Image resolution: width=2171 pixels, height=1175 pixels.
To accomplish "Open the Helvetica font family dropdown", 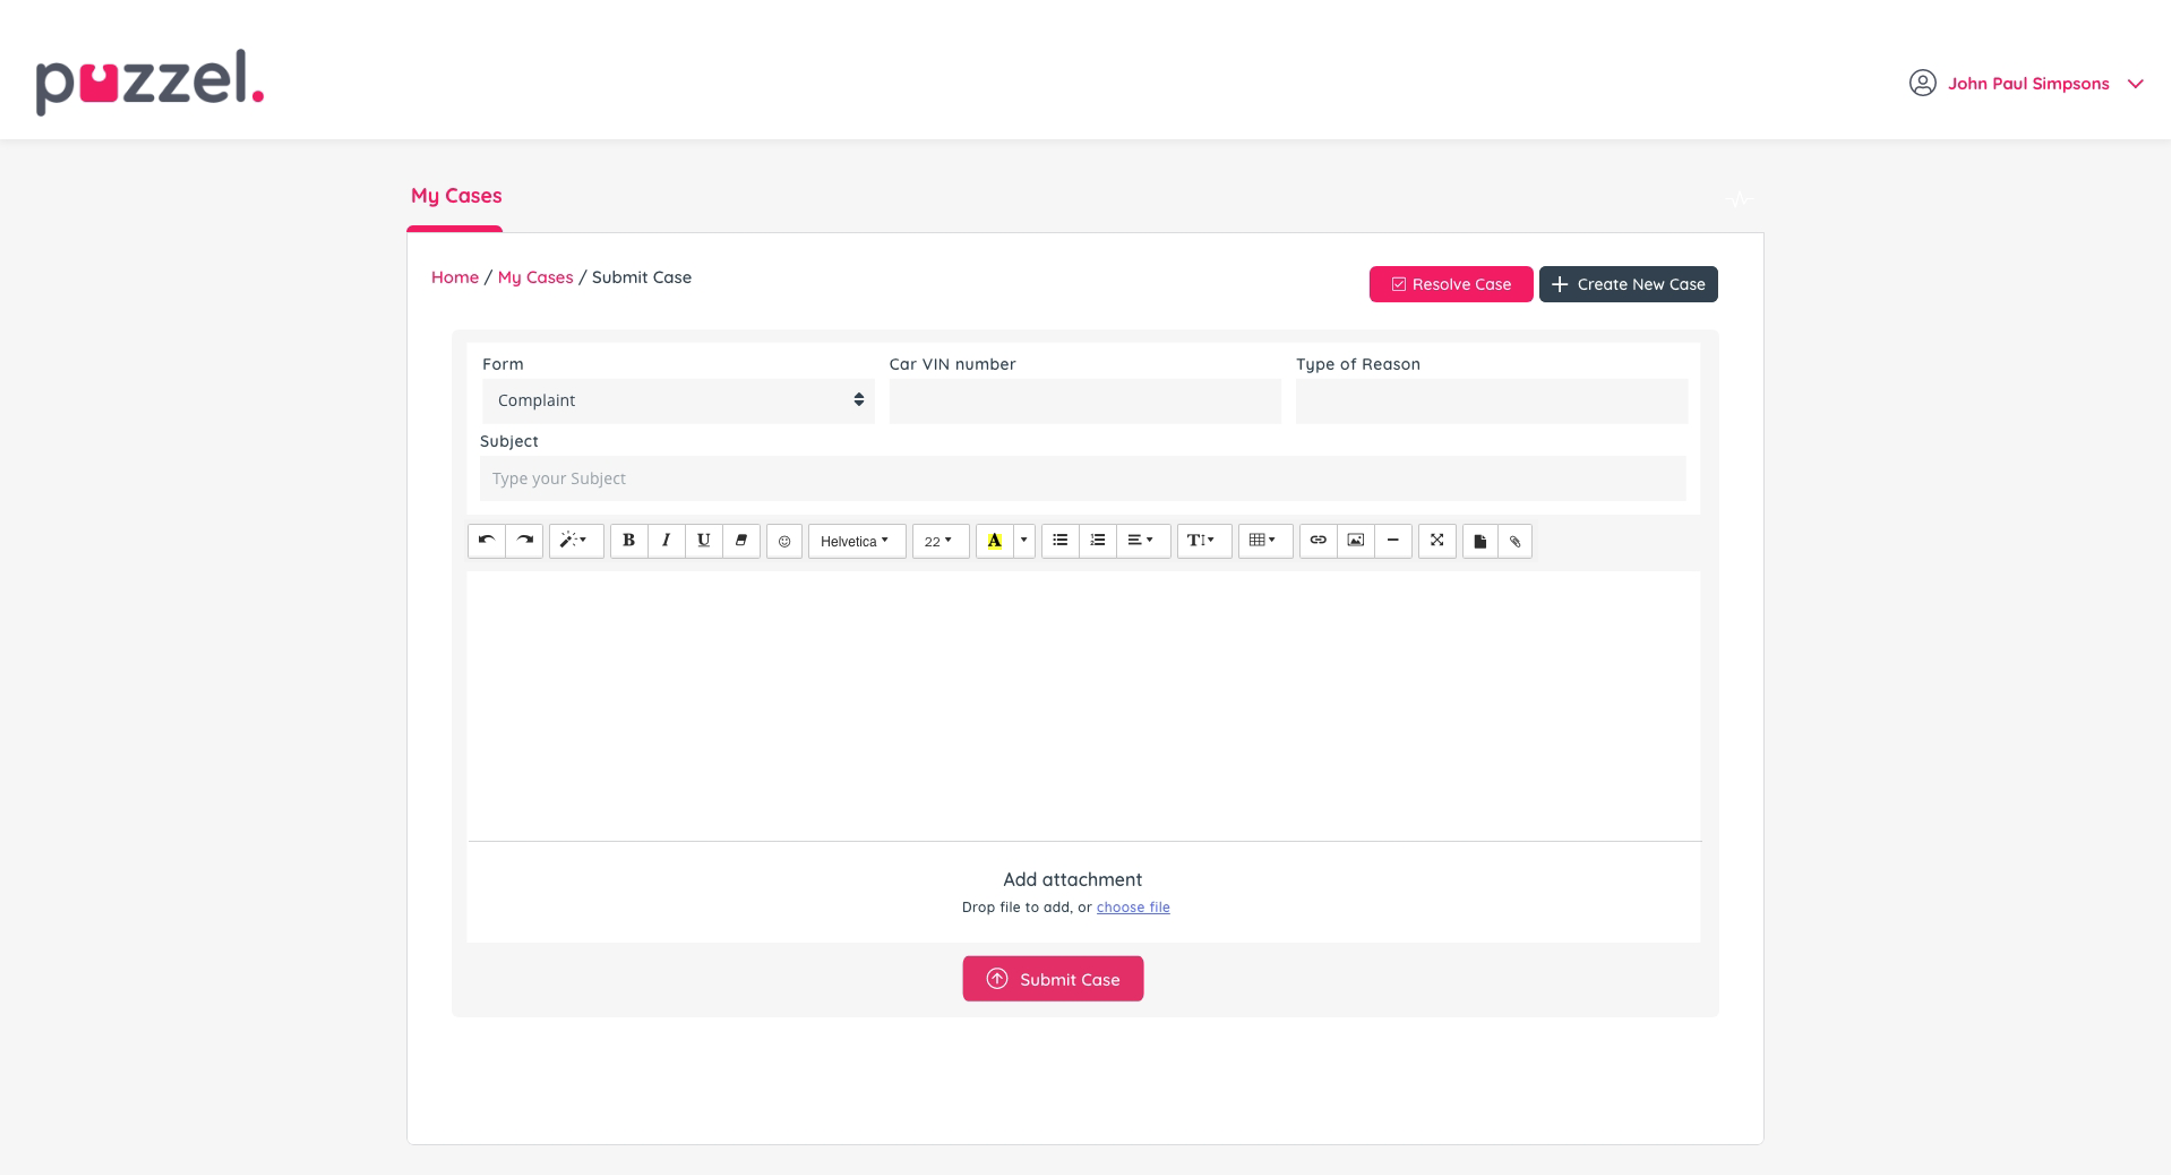I will tap(856, 541).
